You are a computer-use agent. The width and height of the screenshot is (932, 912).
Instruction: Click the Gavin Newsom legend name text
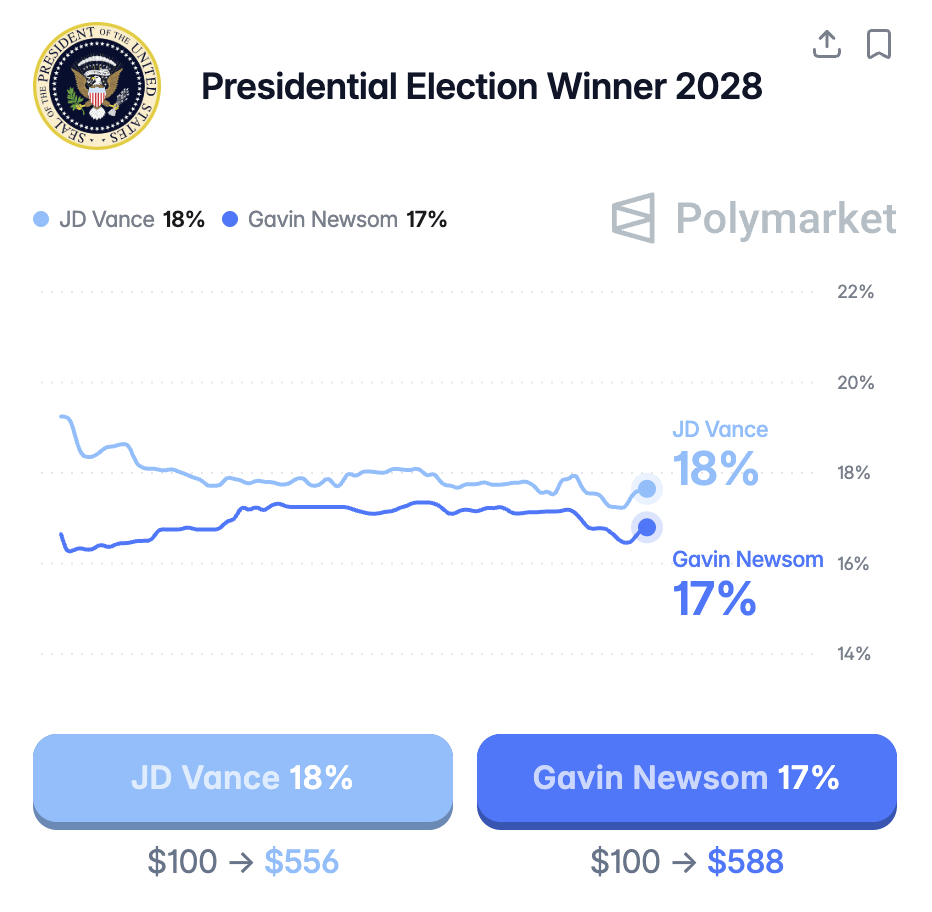tap(323, 220)
